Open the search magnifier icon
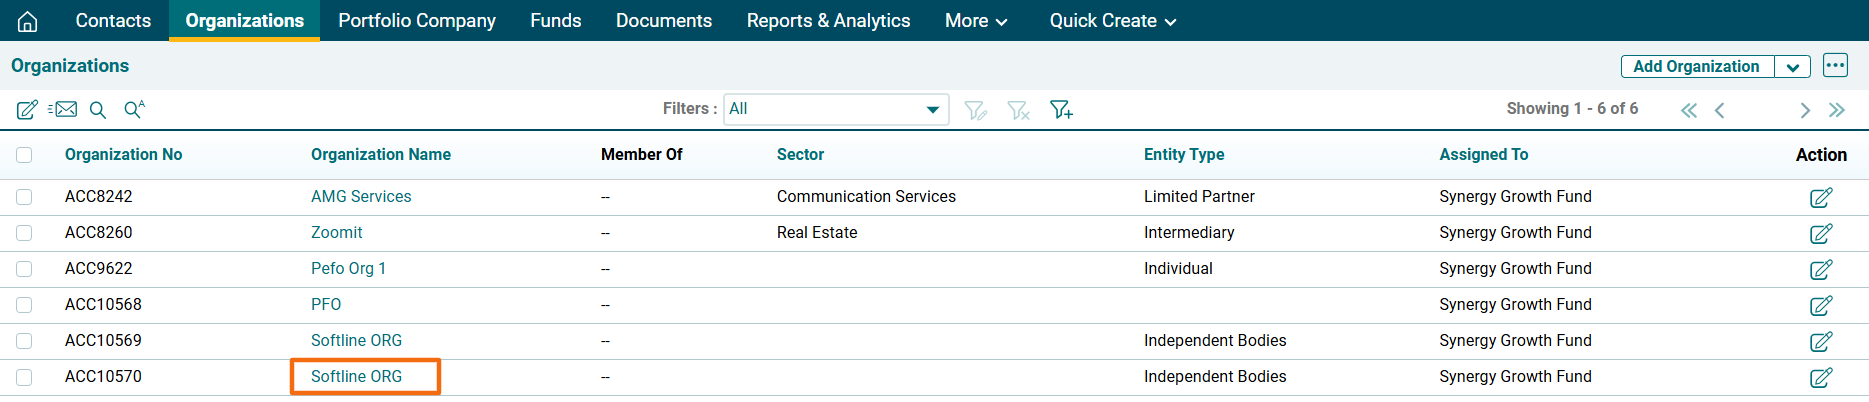 [x=98, y=110]
